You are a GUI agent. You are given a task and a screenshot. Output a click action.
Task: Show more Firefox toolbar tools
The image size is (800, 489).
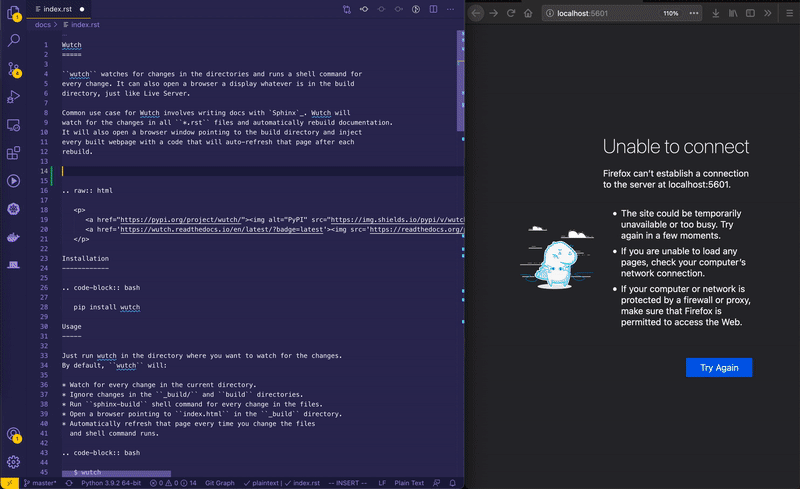(x=768, y=13)
